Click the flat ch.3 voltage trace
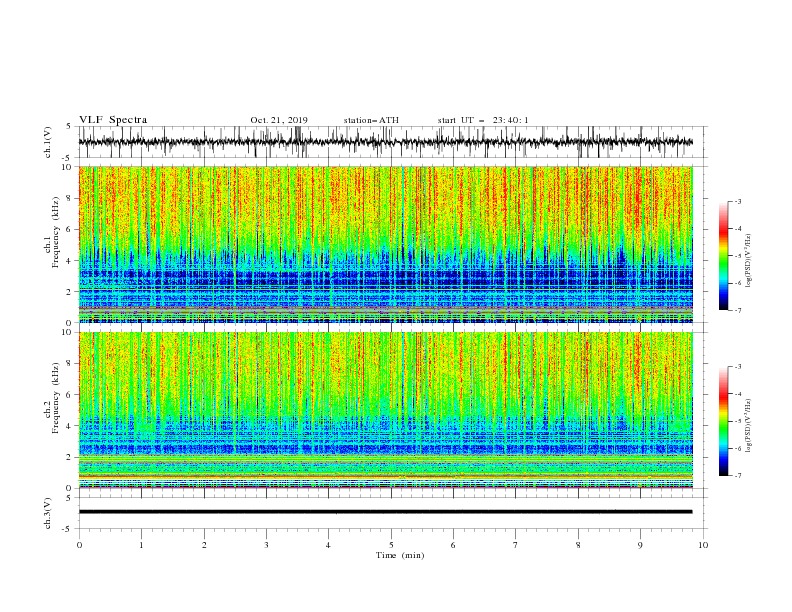Viewport: 792px width, 612px height. (386, 512)
